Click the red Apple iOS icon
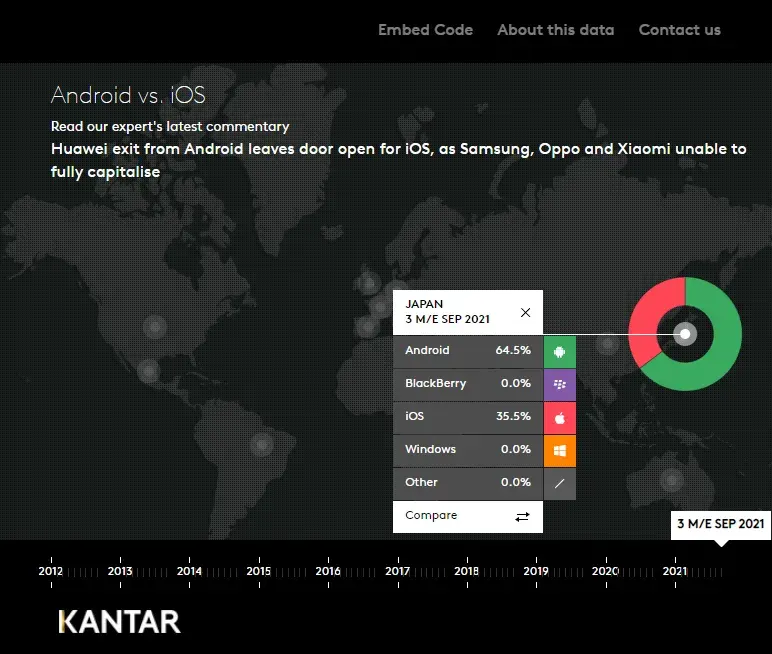 point(560,417)
